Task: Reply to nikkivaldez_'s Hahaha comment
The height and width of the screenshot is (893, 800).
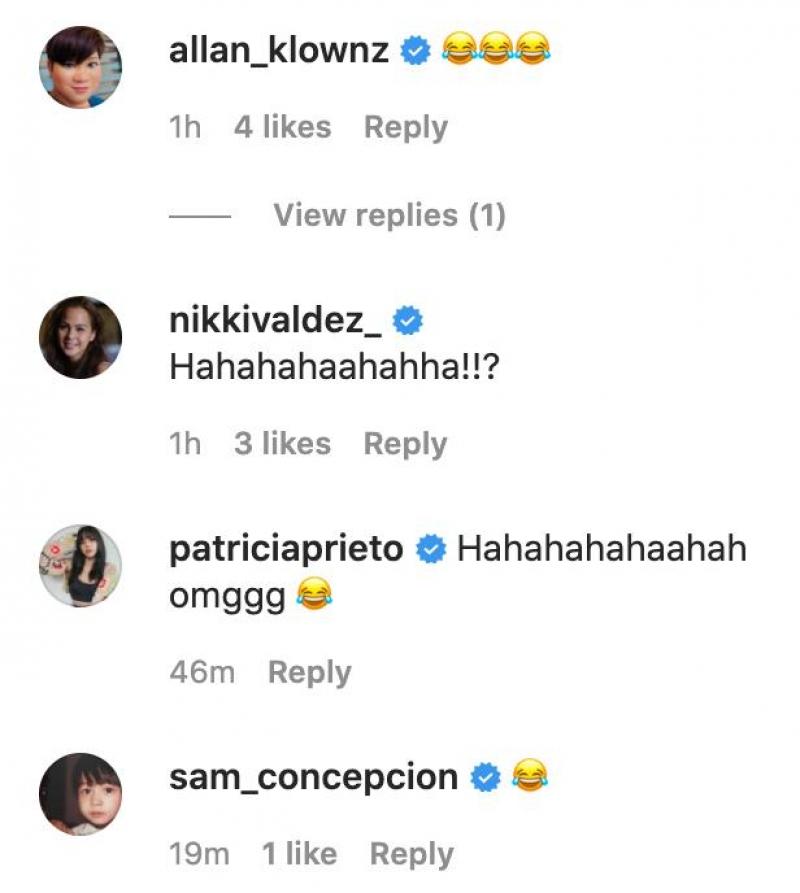Action: click(405, 444)
